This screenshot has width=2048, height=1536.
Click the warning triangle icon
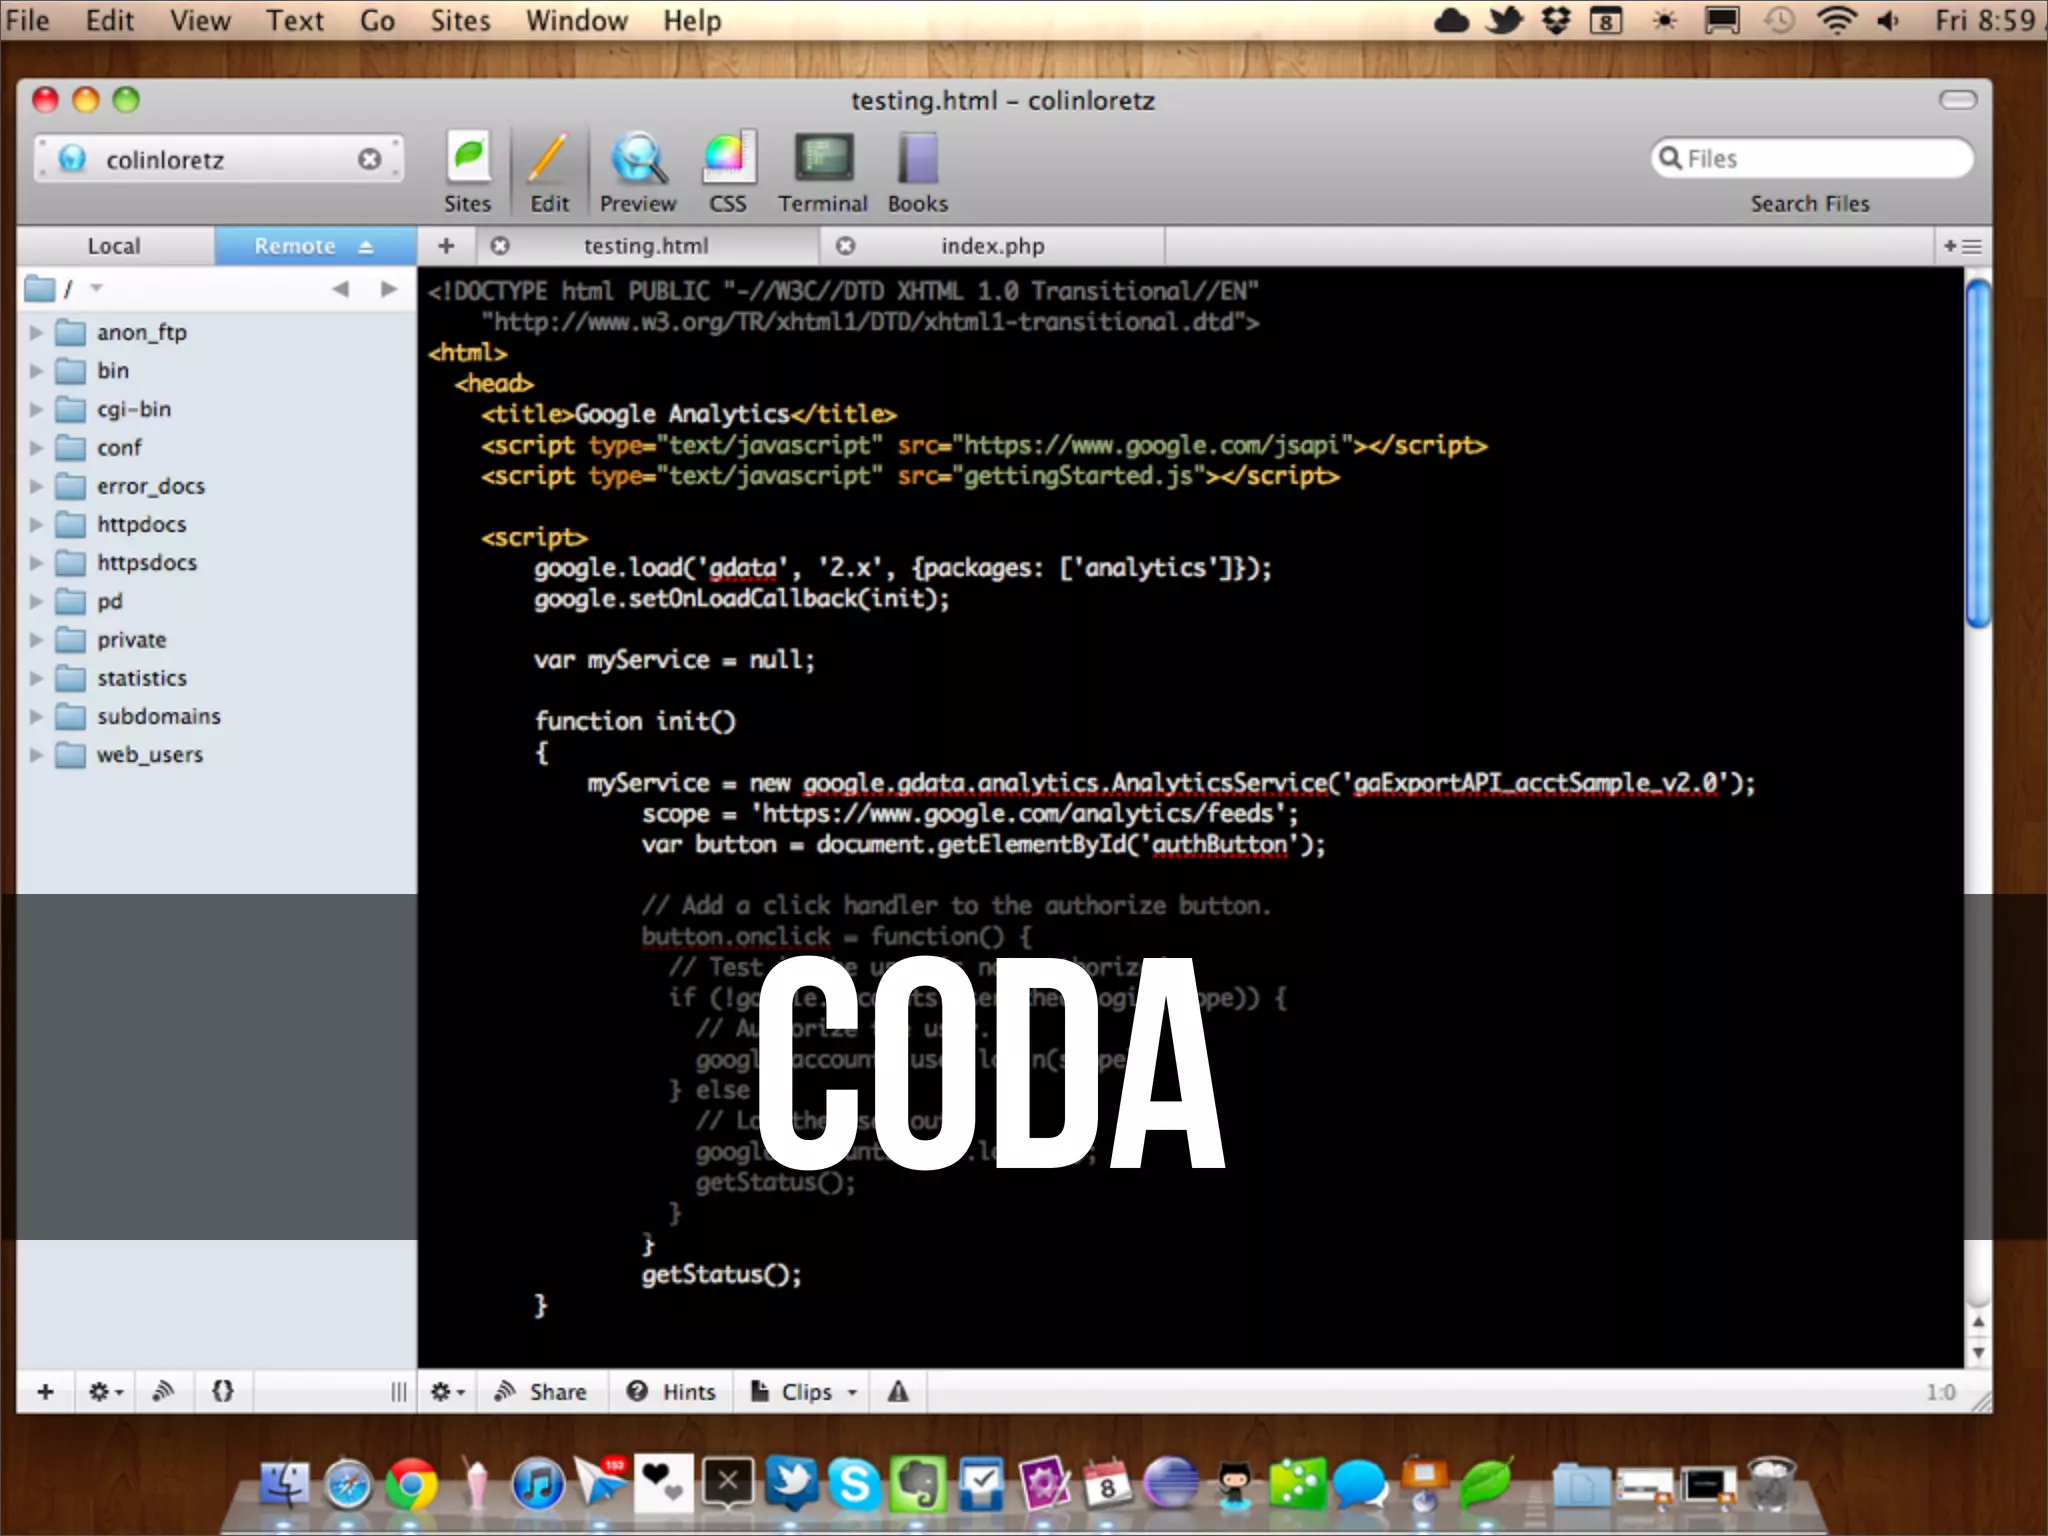pos(898,1391)
